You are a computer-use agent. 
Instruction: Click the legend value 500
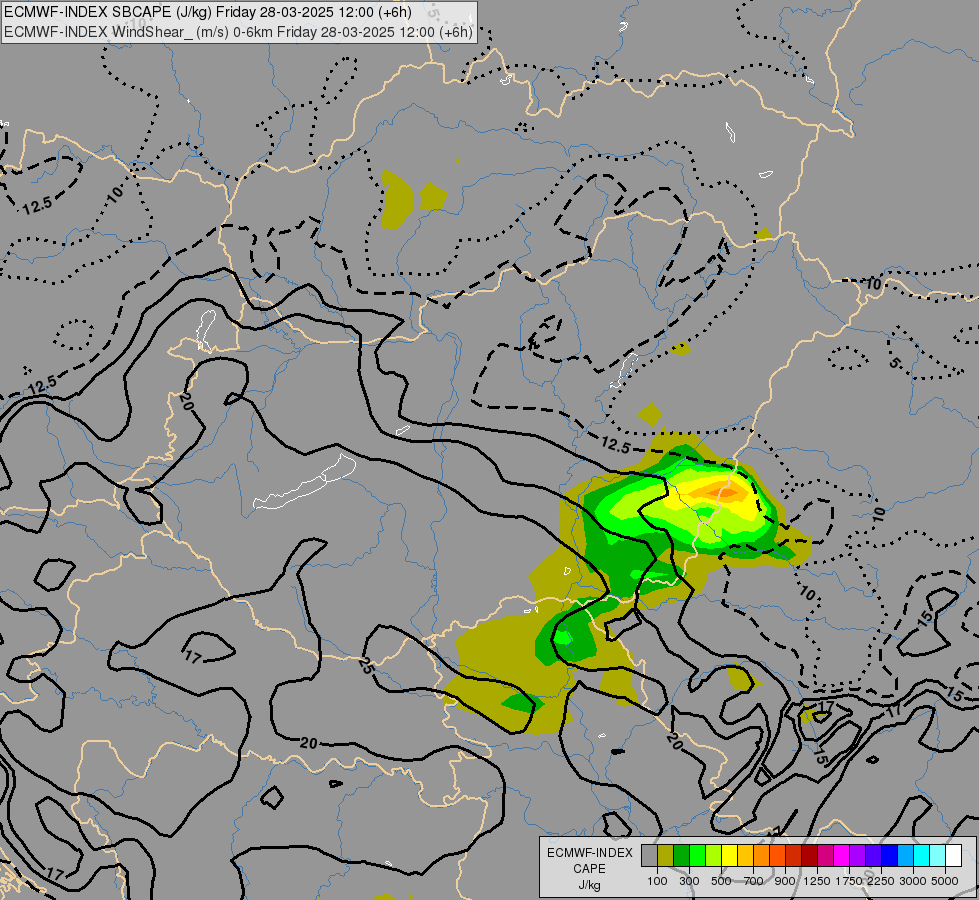tap(721, 881)
